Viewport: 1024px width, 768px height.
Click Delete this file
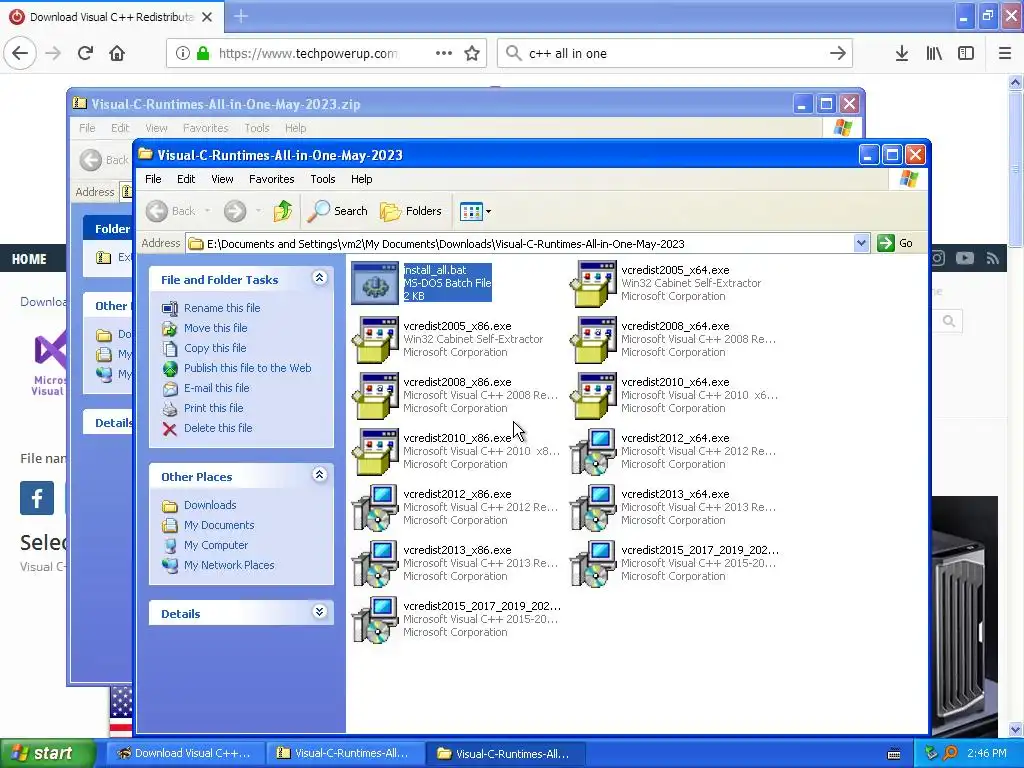click(218, 428)
